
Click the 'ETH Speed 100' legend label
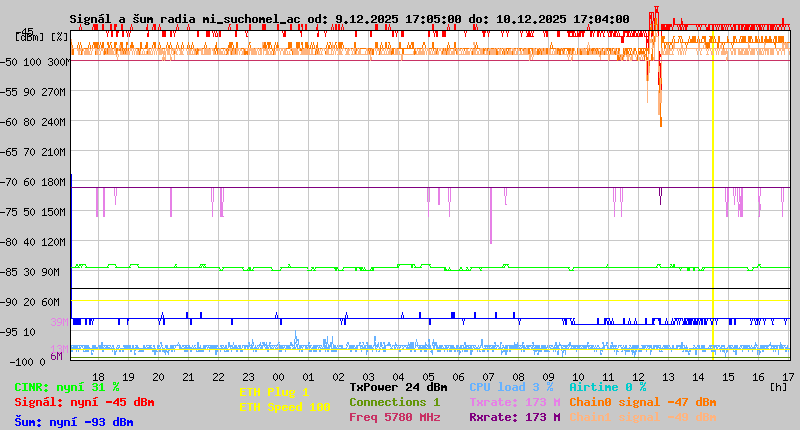click(285, 407)
